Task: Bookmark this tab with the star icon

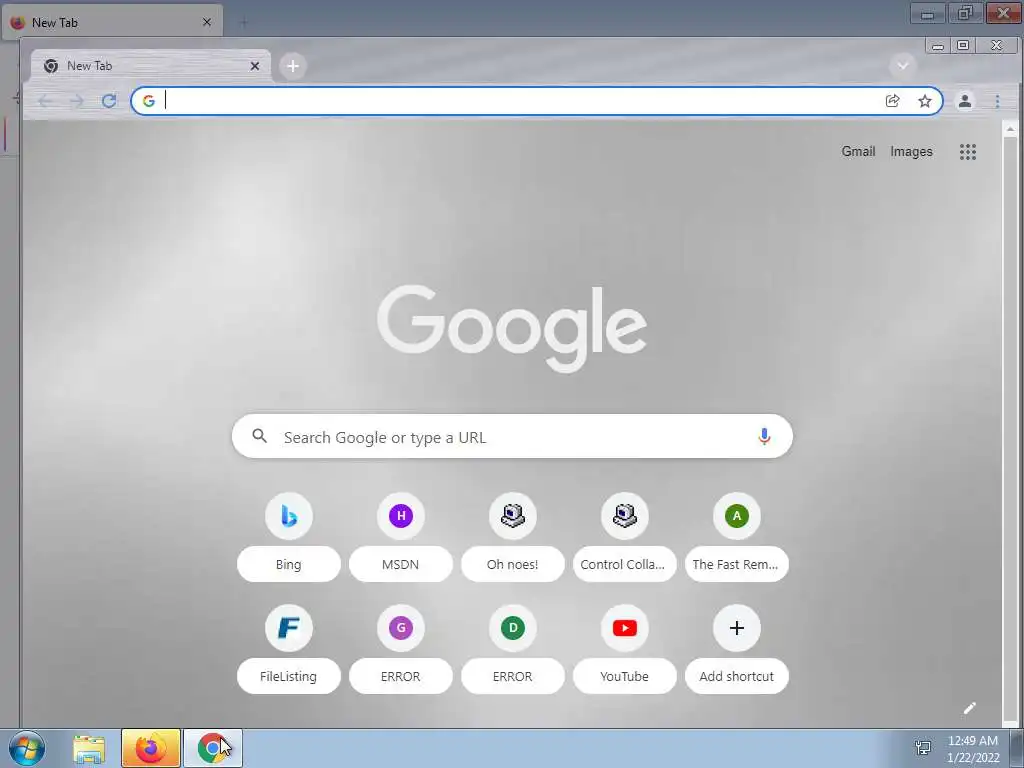Action: [x=925, y=101]
